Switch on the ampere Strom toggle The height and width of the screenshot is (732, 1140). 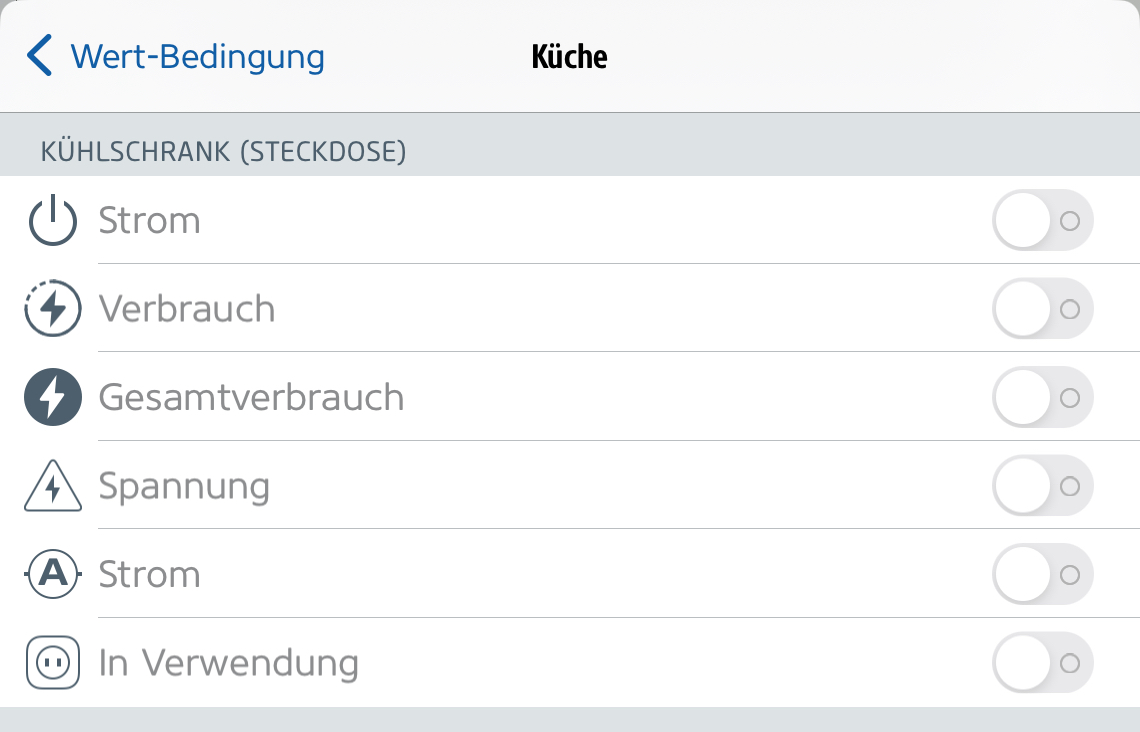[x=1042, y=574]
